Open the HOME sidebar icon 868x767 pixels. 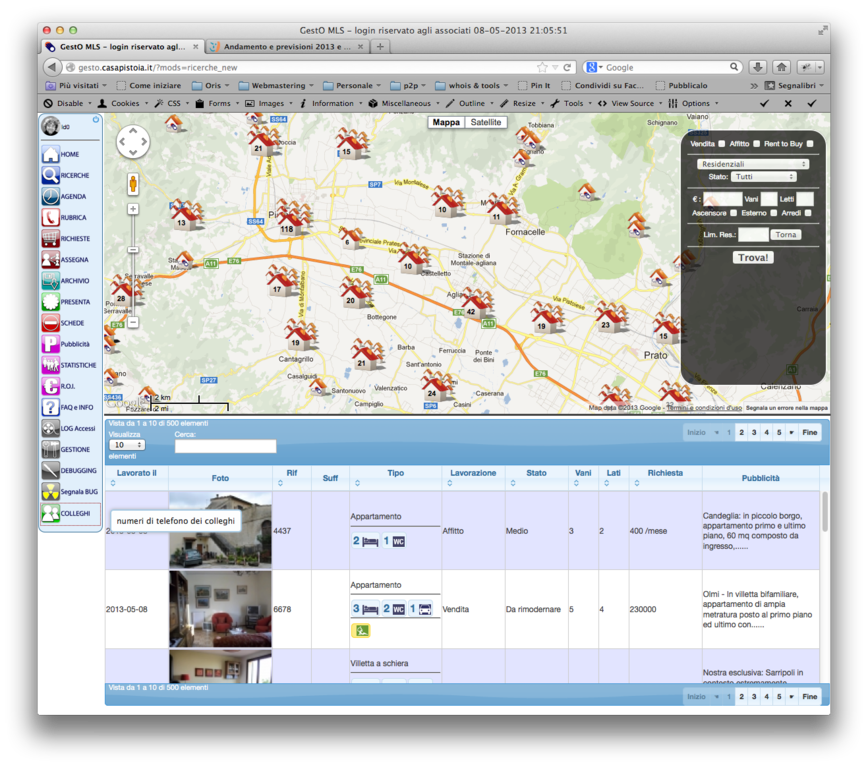[50, 154]
